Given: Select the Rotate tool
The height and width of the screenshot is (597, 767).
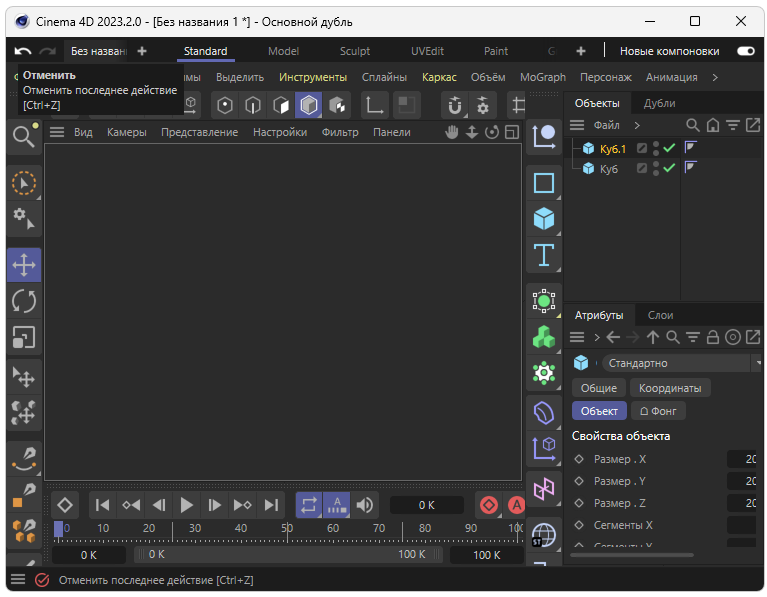Looking at the screenshot, I should click(x=24, y=301).
